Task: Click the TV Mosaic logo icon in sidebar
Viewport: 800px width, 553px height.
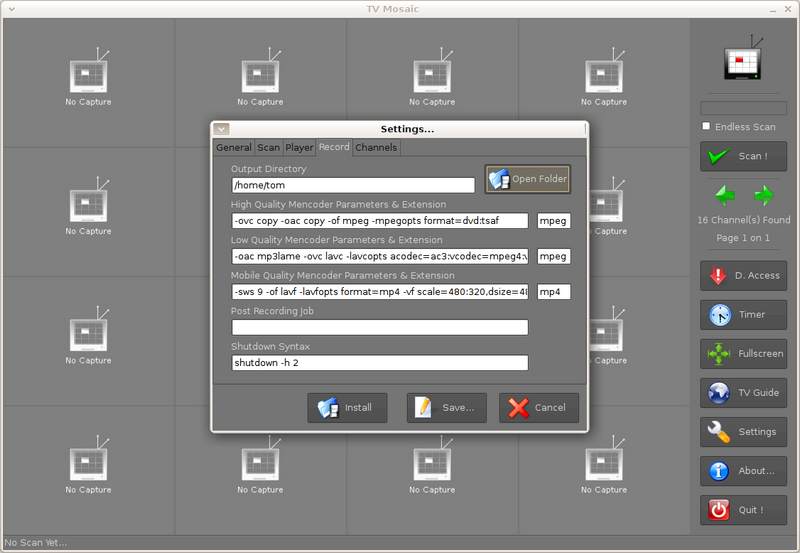Action: coord(743,58)
